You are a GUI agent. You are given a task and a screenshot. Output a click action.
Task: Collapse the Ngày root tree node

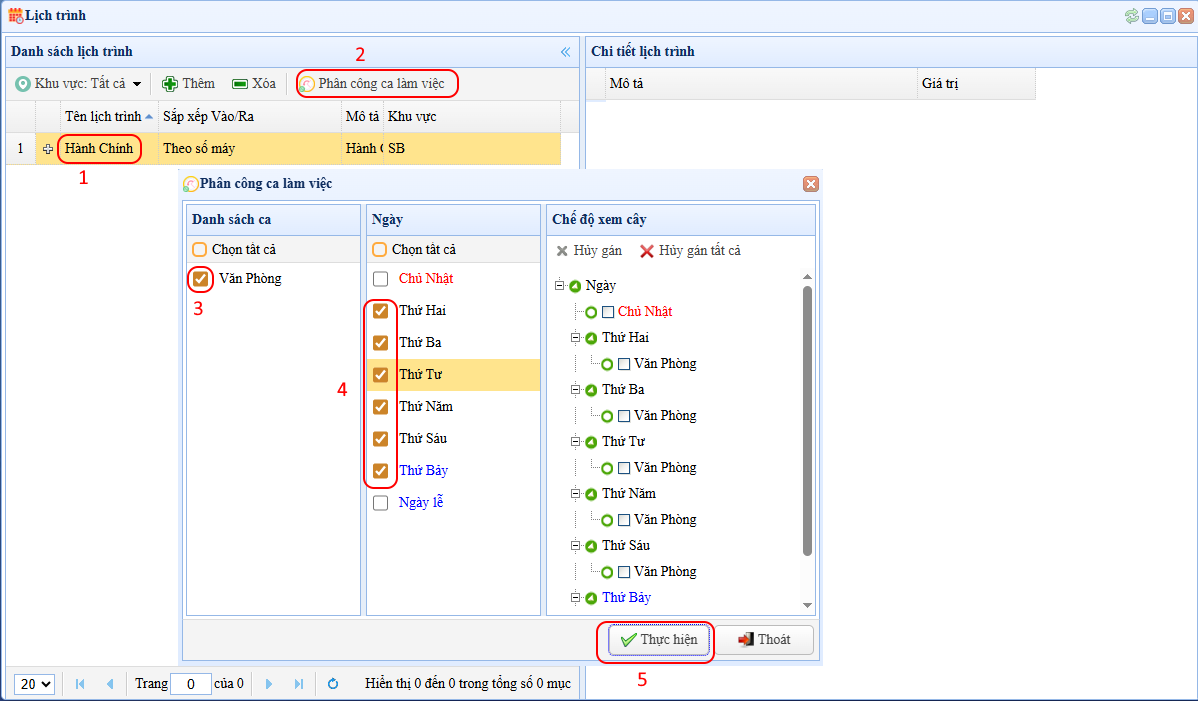559,286
